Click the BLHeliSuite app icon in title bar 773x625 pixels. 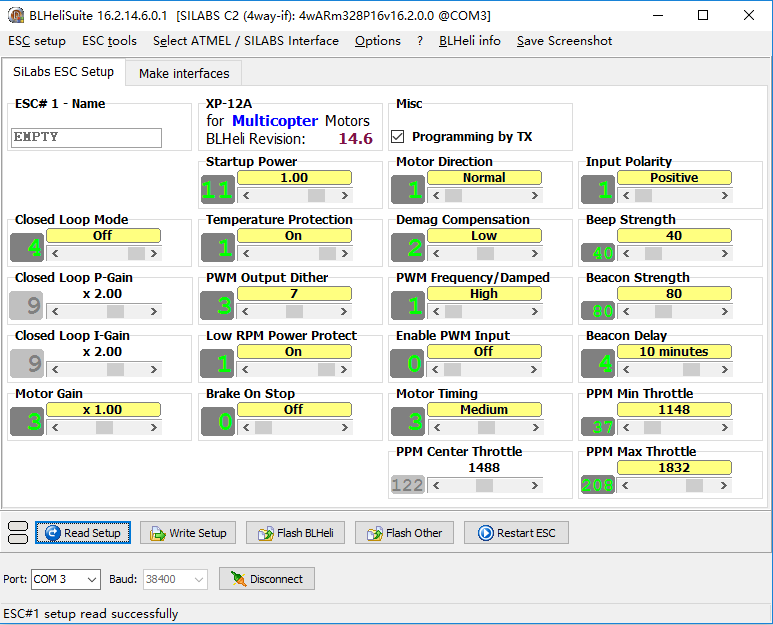coord(15,15)
